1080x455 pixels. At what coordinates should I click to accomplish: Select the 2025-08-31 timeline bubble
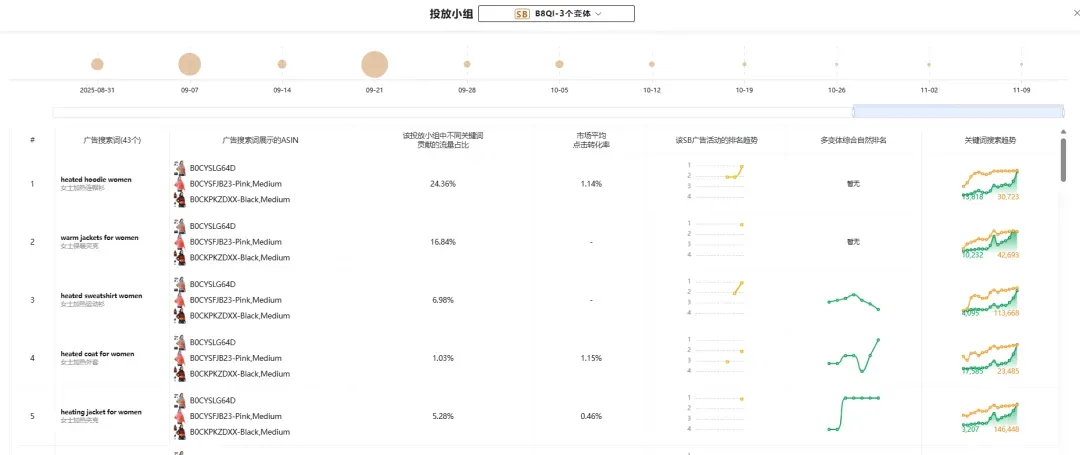[x=97, y=64]
